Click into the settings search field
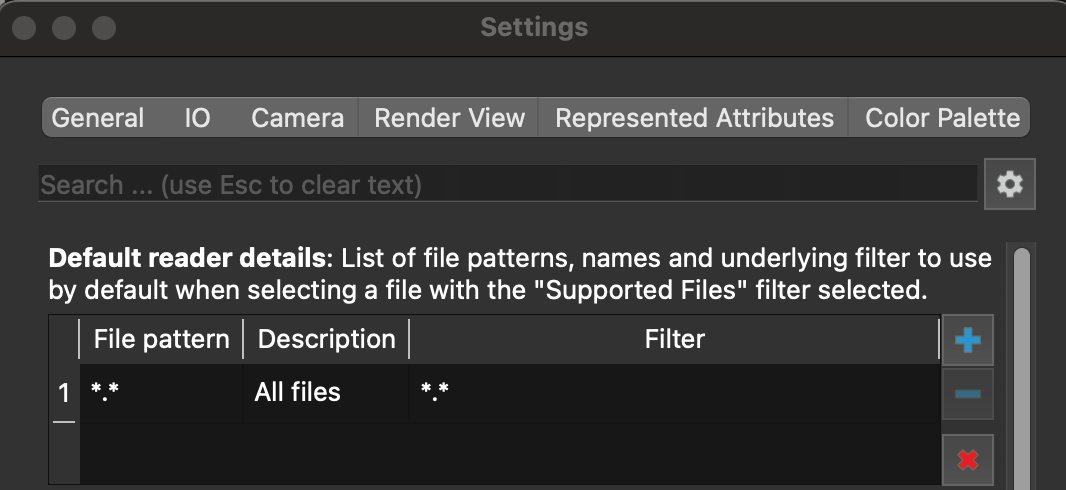The height and width of the screenshot is (490, 1066). [x=508, y=184]
